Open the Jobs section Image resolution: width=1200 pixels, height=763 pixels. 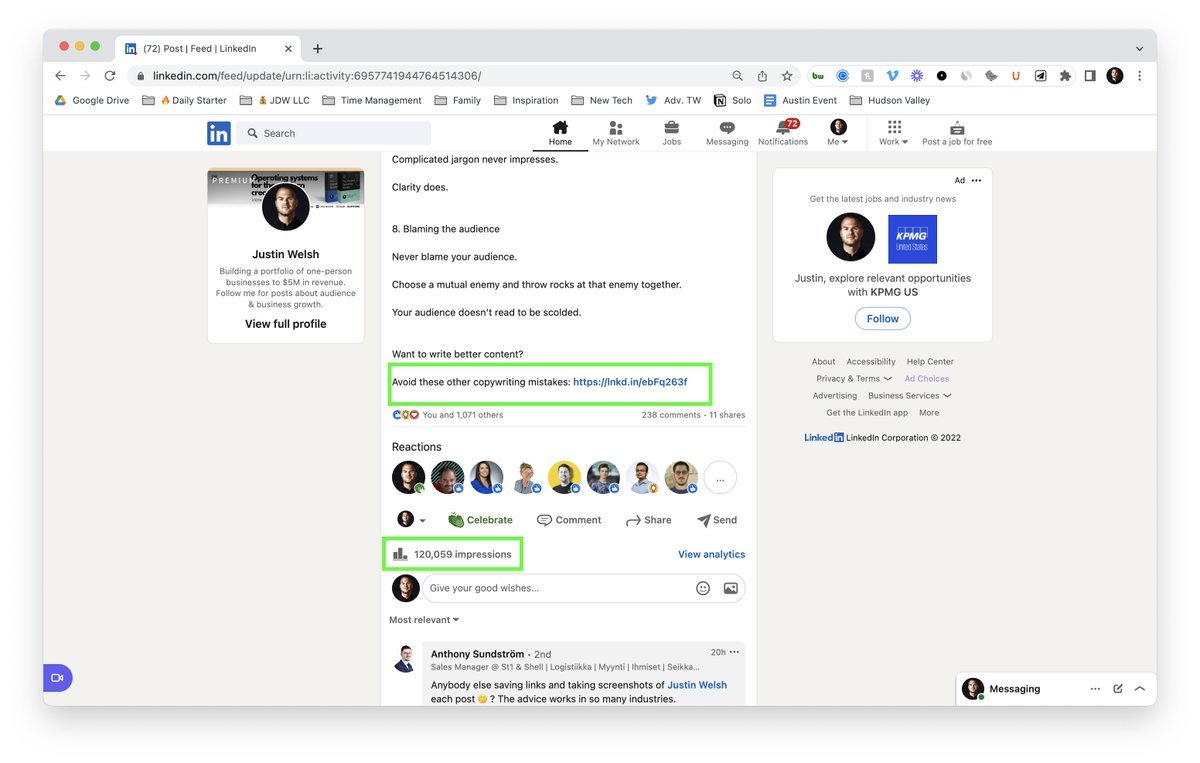point(672,133)
